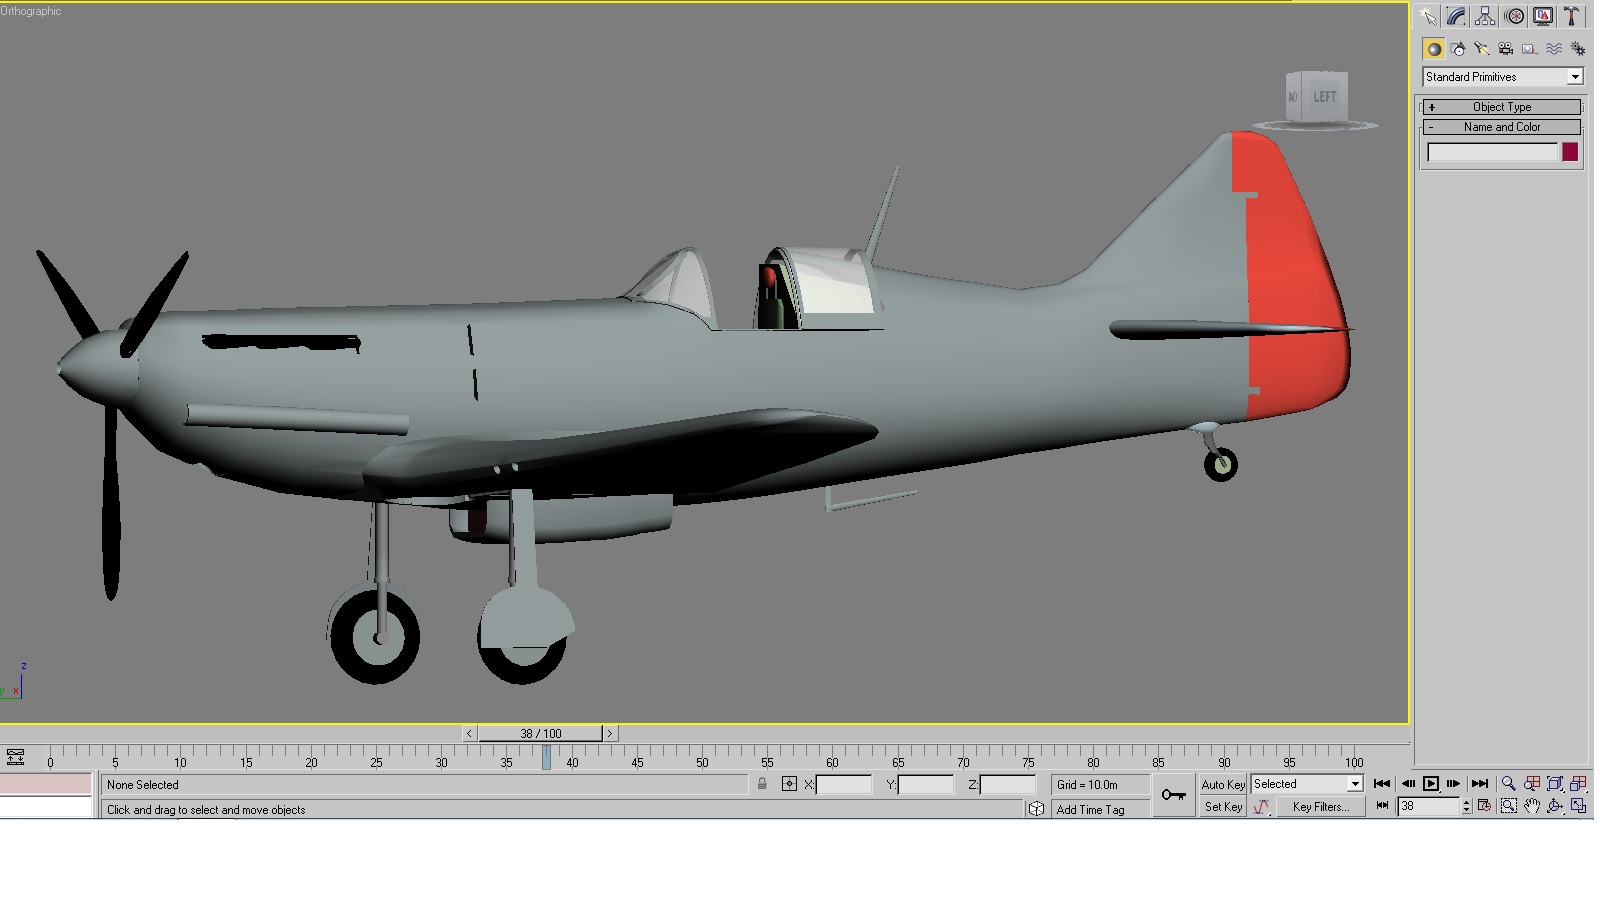Click the Zoom magnifier tool
Viewport: 1600px width, 900px height.
(1508, 784)
